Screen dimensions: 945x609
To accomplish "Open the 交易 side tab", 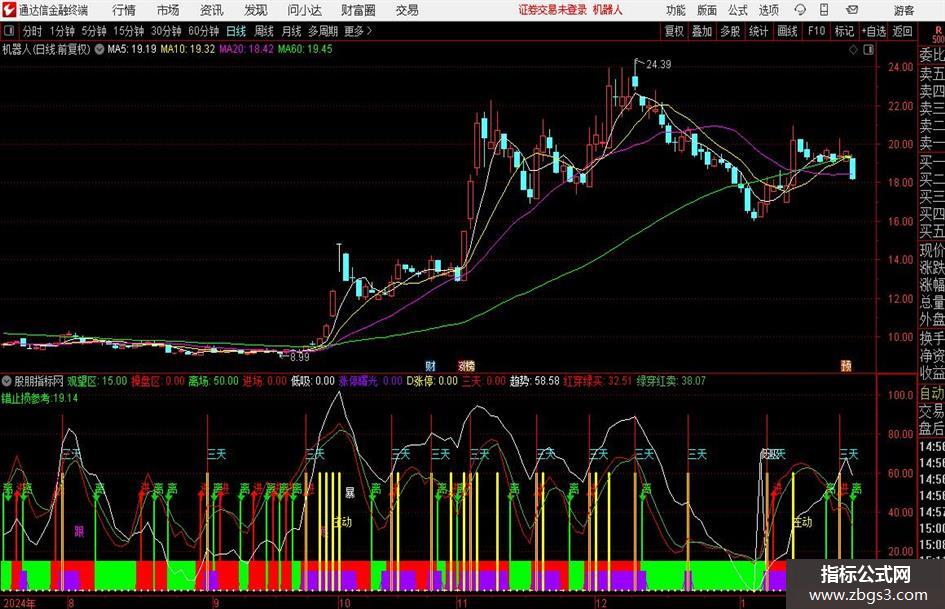I will click(x=932, y=411).
